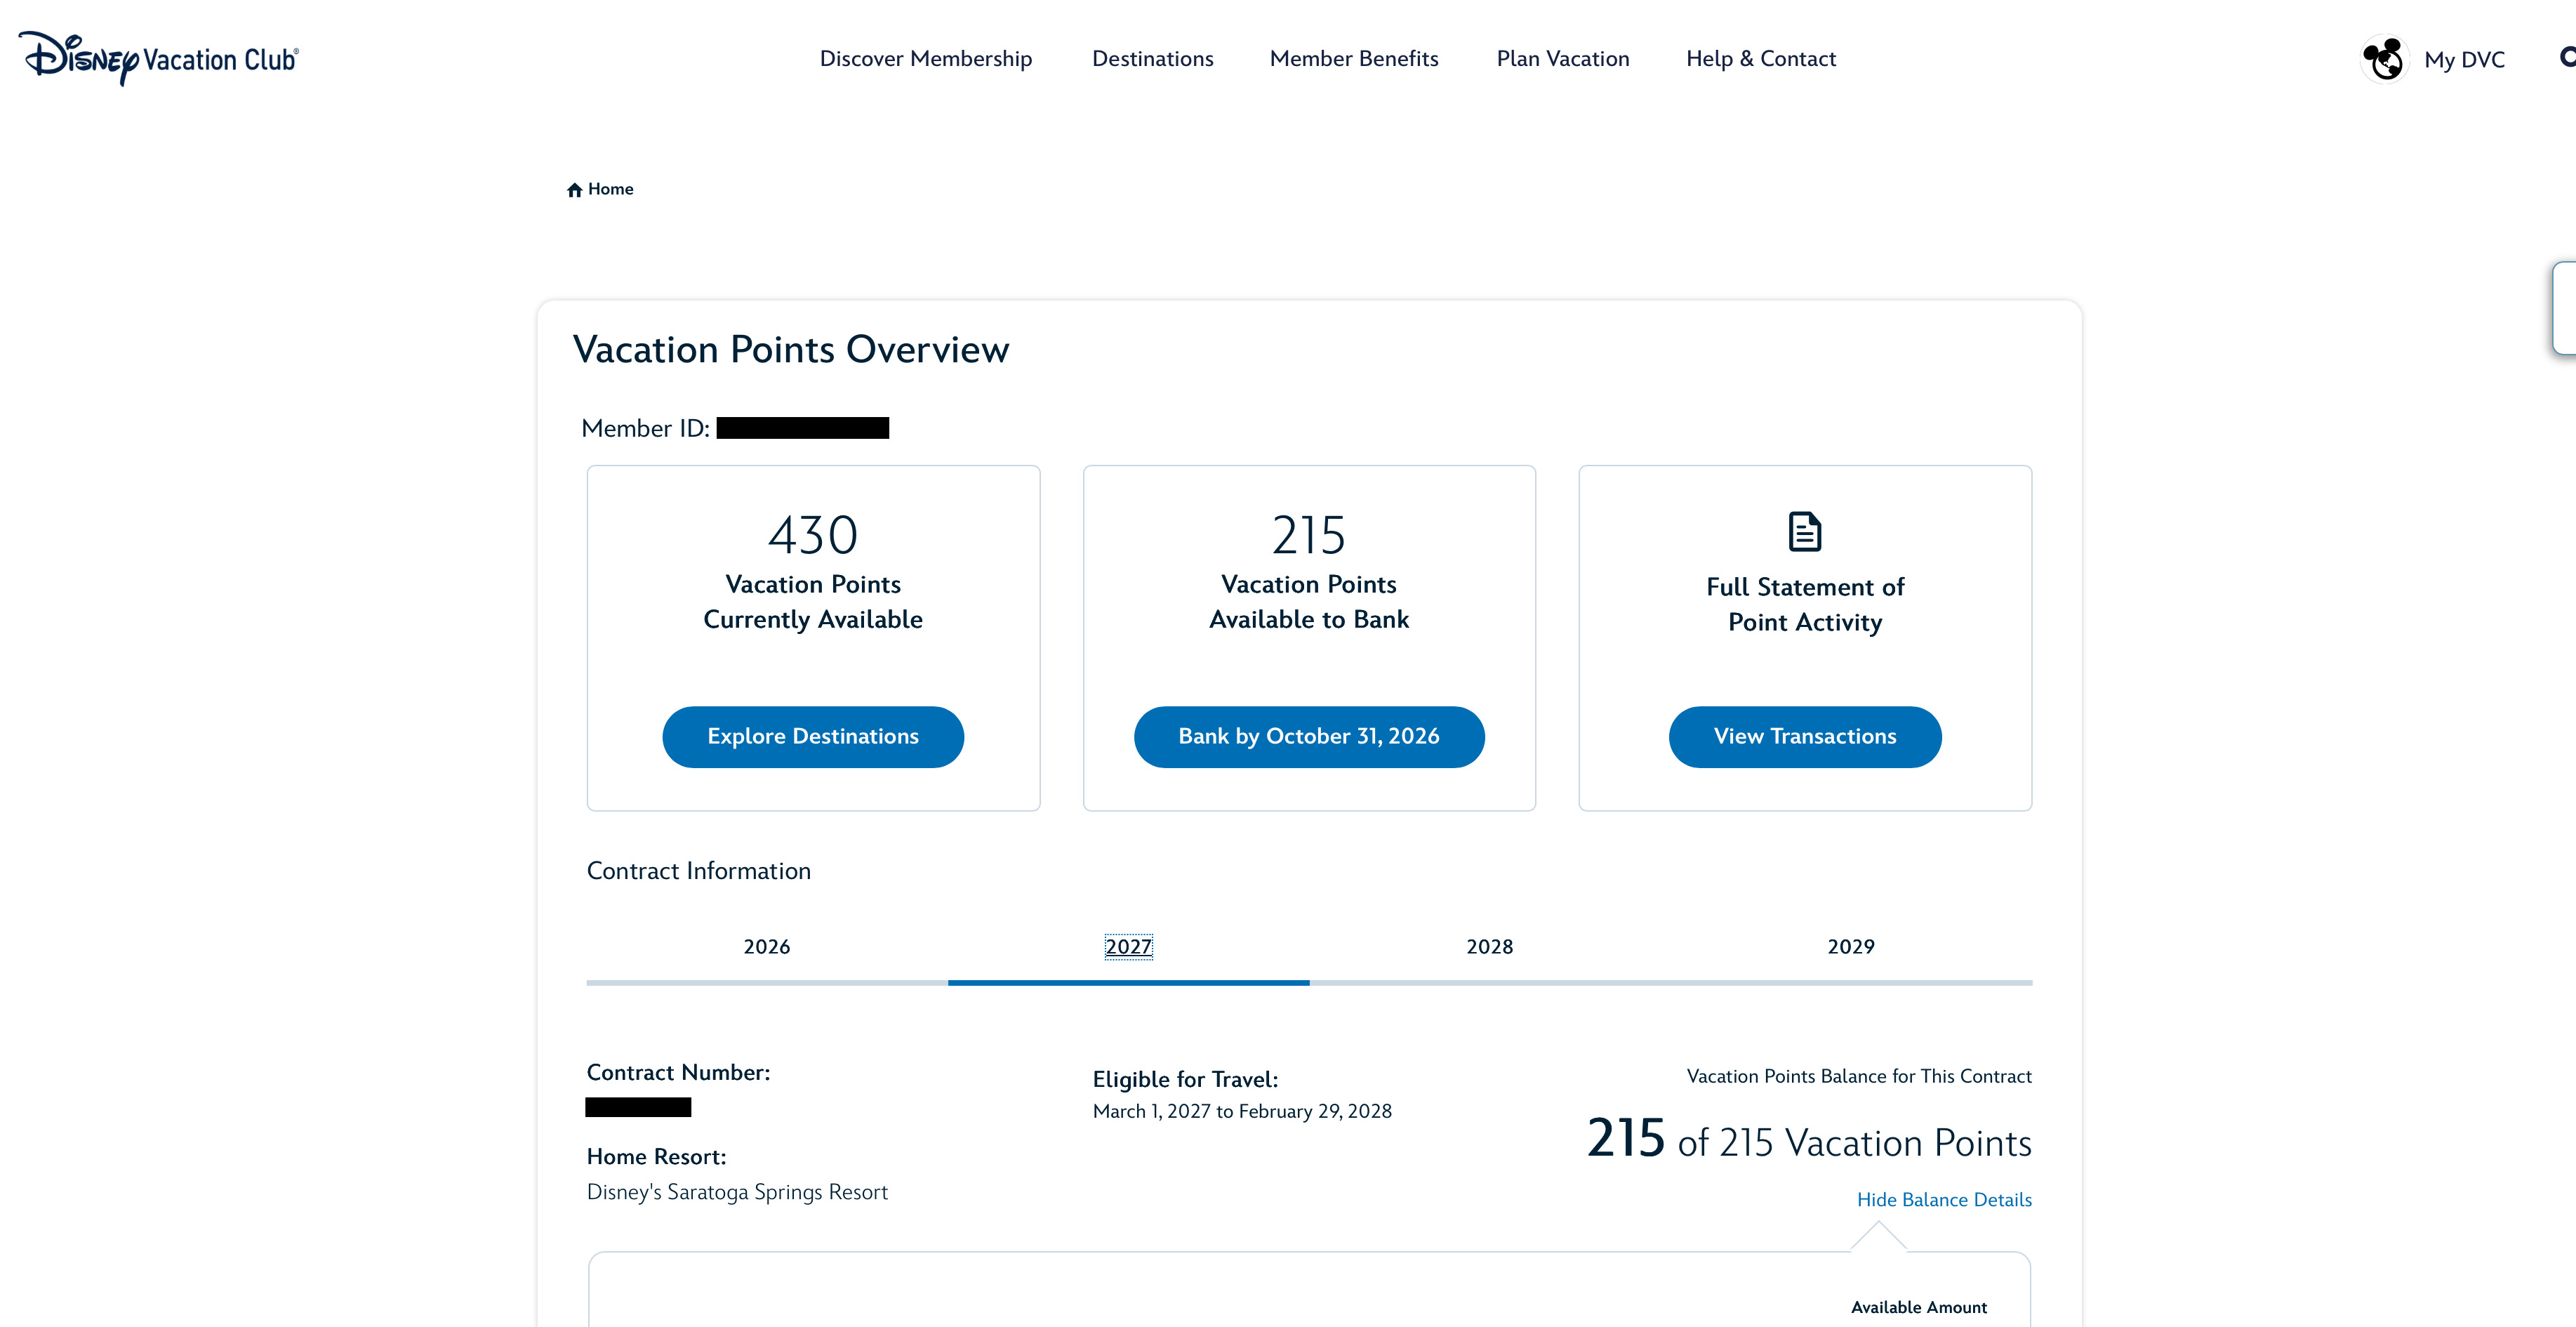Click the Contract Number label
Image resolution: width=2576 pixels, height=1327 pixels.
click(678, 1073)
